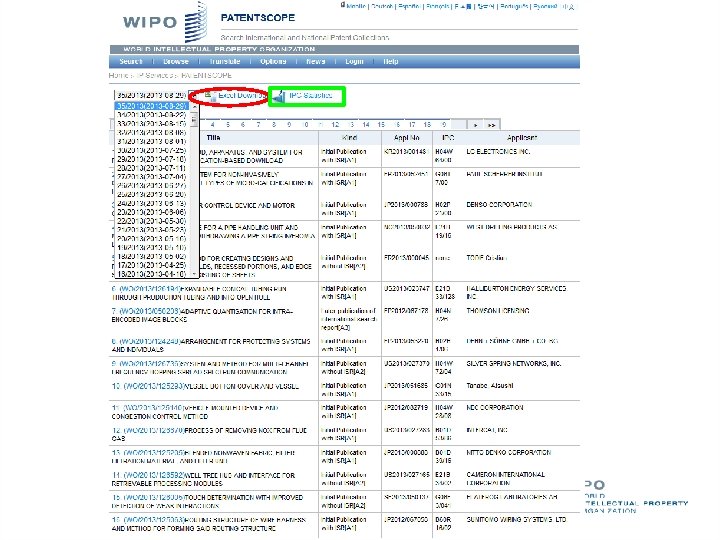Go to results page 7
Screen dimensions: 720x540
point(259,125)
